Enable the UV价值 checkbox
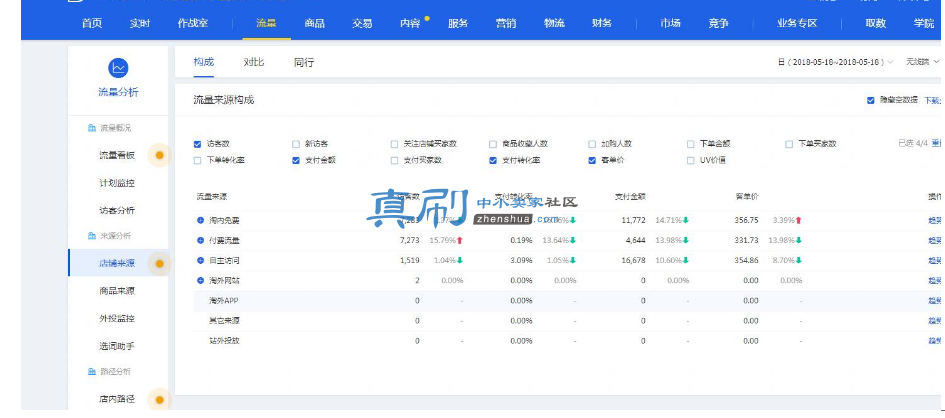 click(691, 160)
